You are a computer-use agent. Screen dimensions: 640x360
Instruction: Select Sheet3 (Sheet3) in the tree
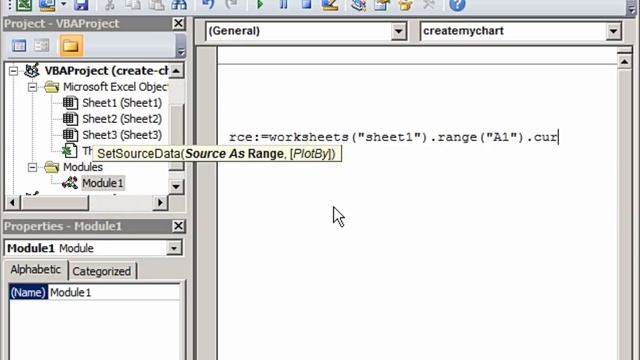(122, 135)
